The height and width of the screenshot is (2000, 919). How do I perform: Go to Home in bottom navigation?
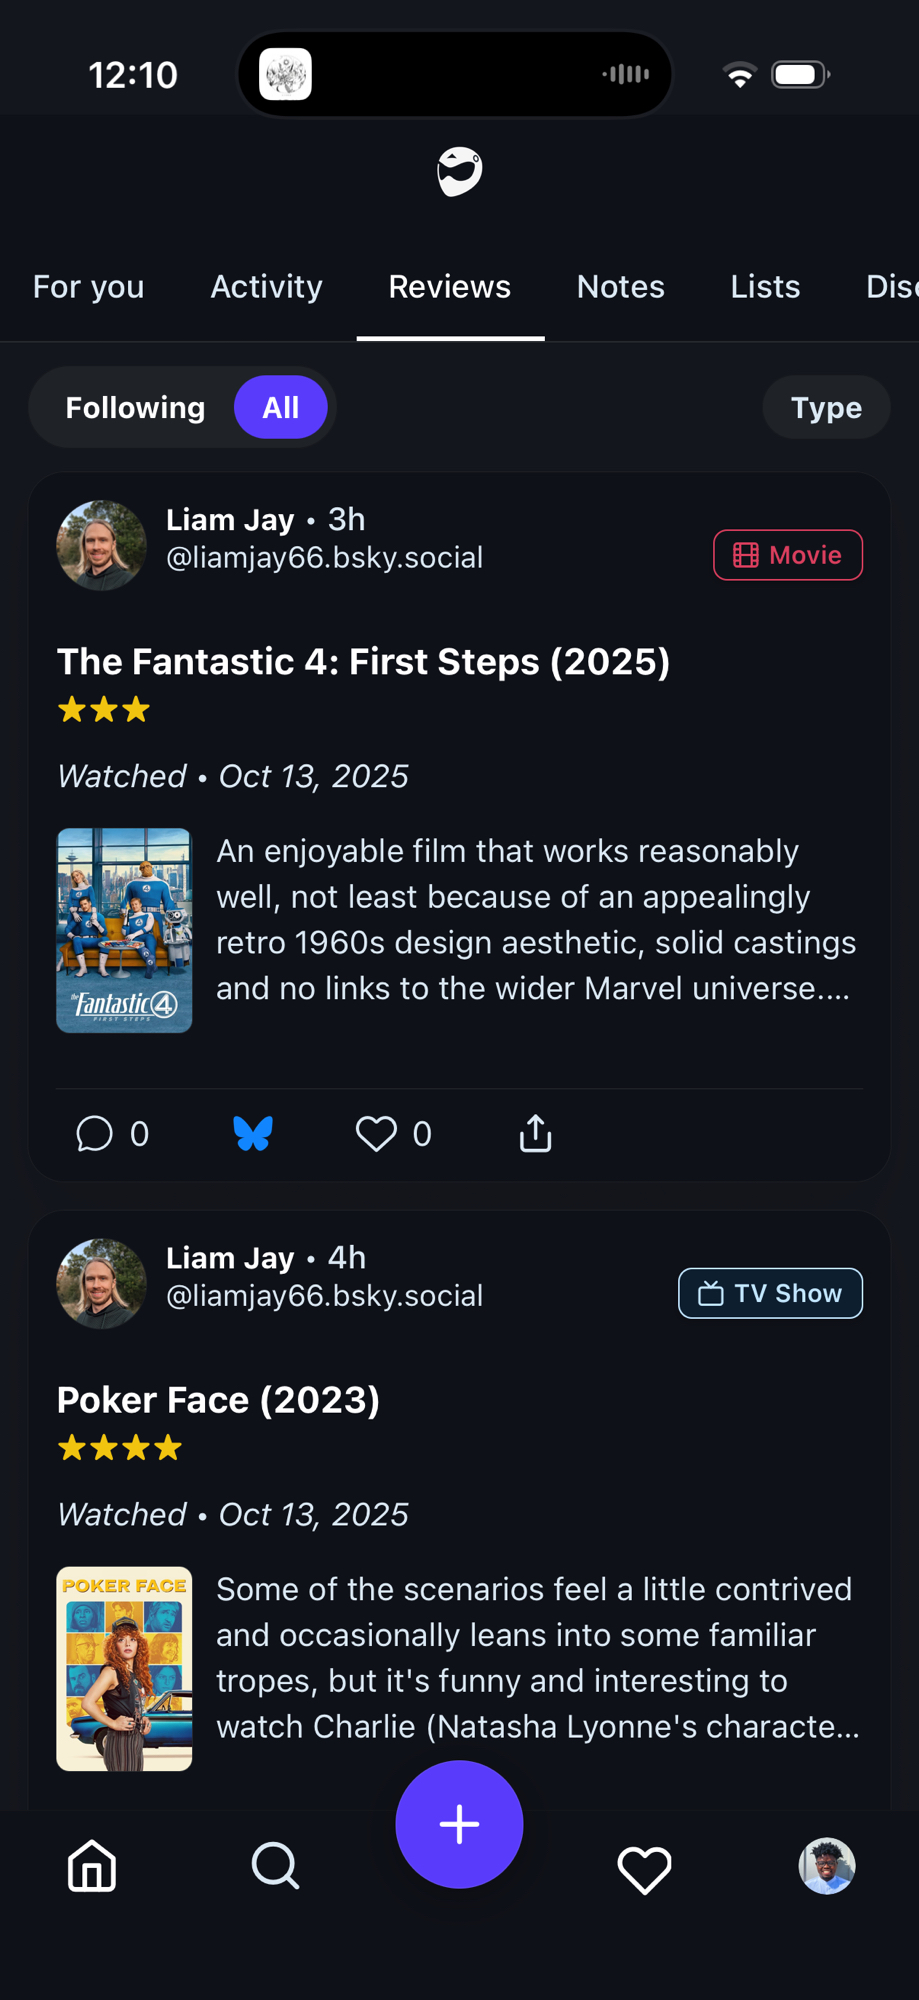92,1866
